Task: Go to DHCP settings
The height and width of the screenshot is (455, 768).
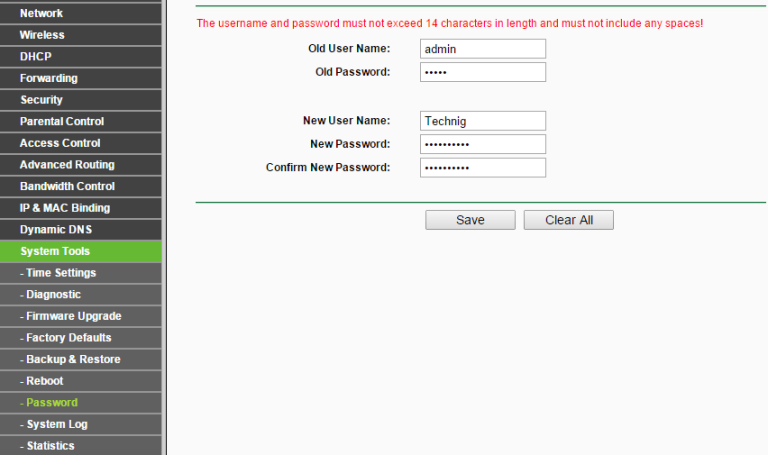Action: point(36,57)
